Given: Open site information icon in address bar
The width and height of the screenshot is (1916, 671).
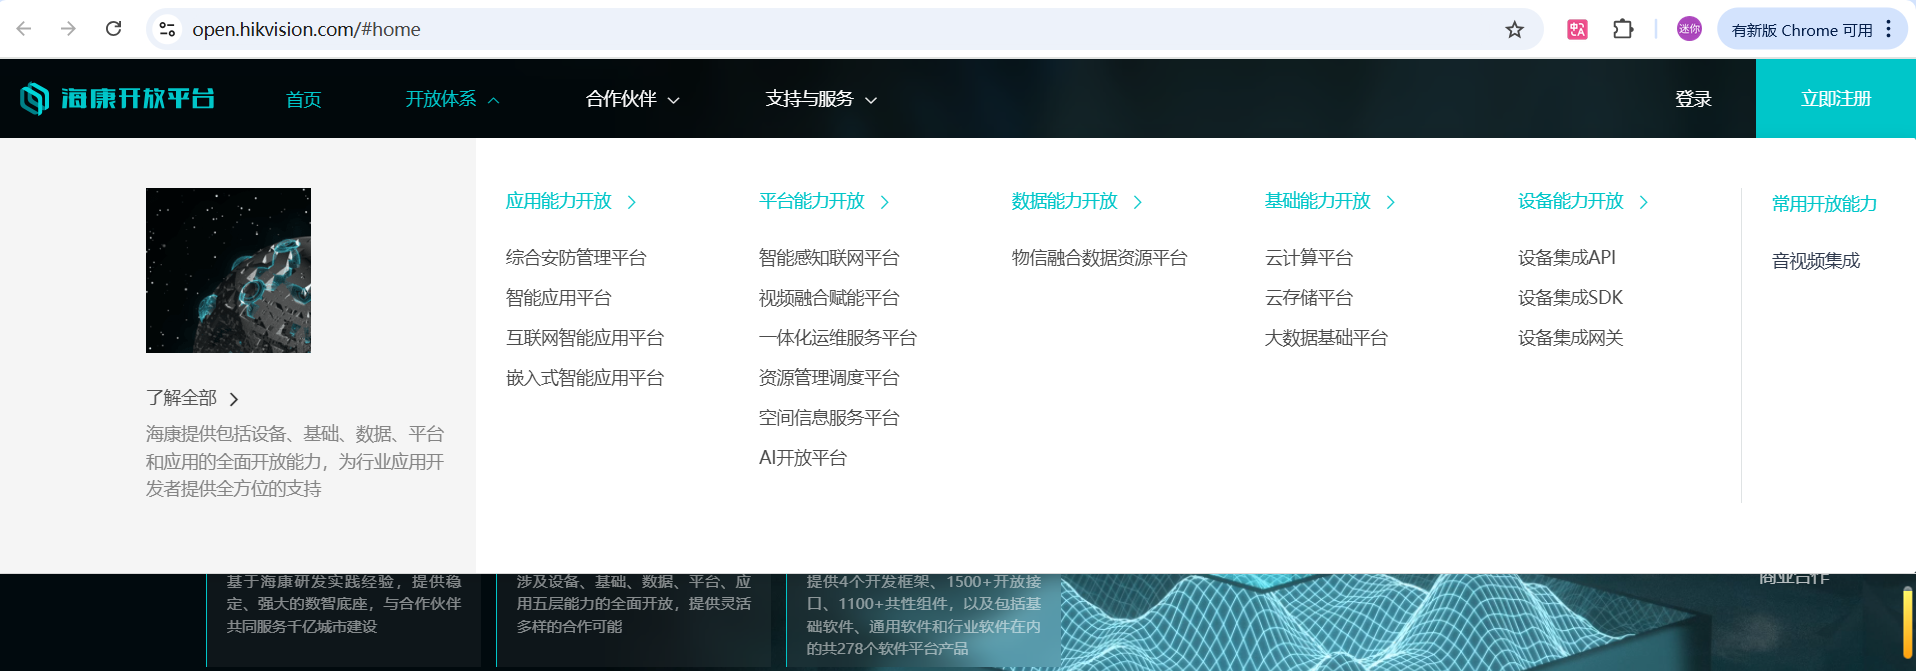Looking at the screenshot, I should pyautogui.click(x=168, y=30).
